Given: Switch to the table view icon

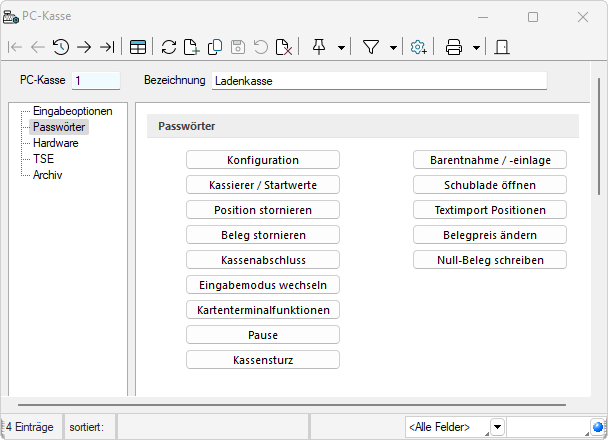Looking at the screenshot, I should tap(138, 47).
